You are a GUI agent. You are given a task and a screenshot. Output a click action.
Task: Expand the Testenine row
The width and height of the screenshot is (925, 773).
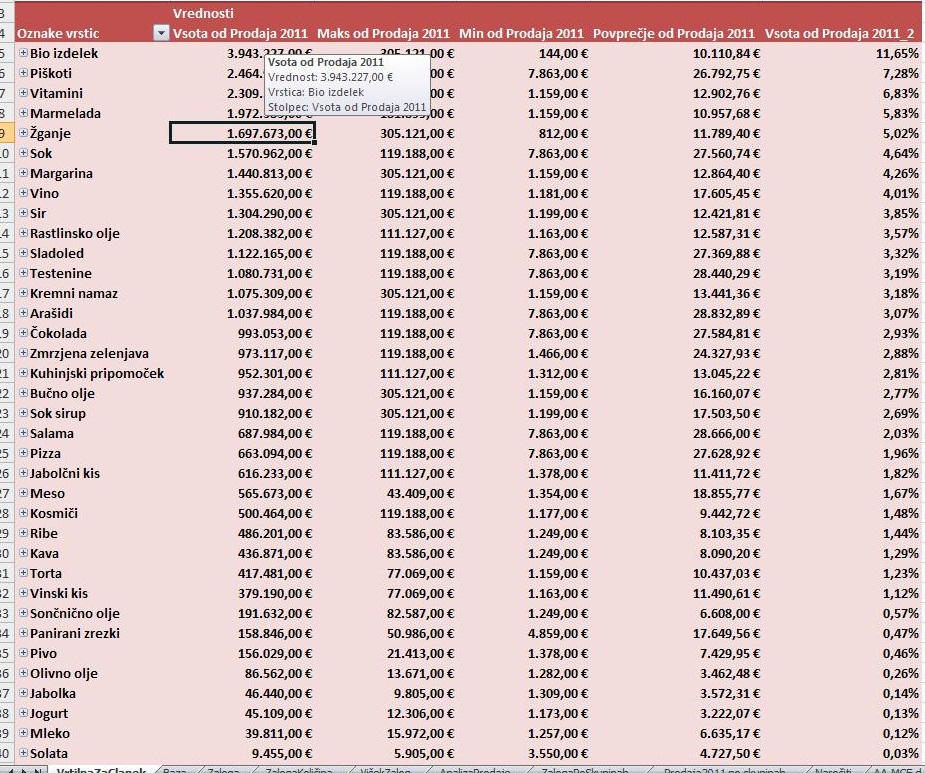click(23, 273)
